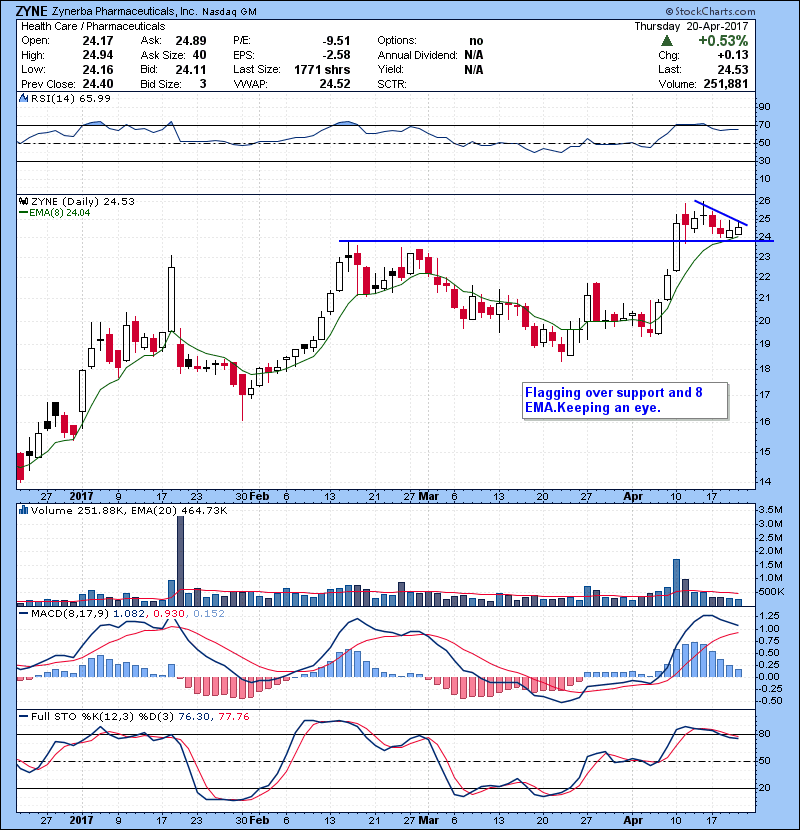This screenshot has width=800, height=830.
Task: Click the green EMA(8) 24.04 legend
Action: tap(55, 213)
